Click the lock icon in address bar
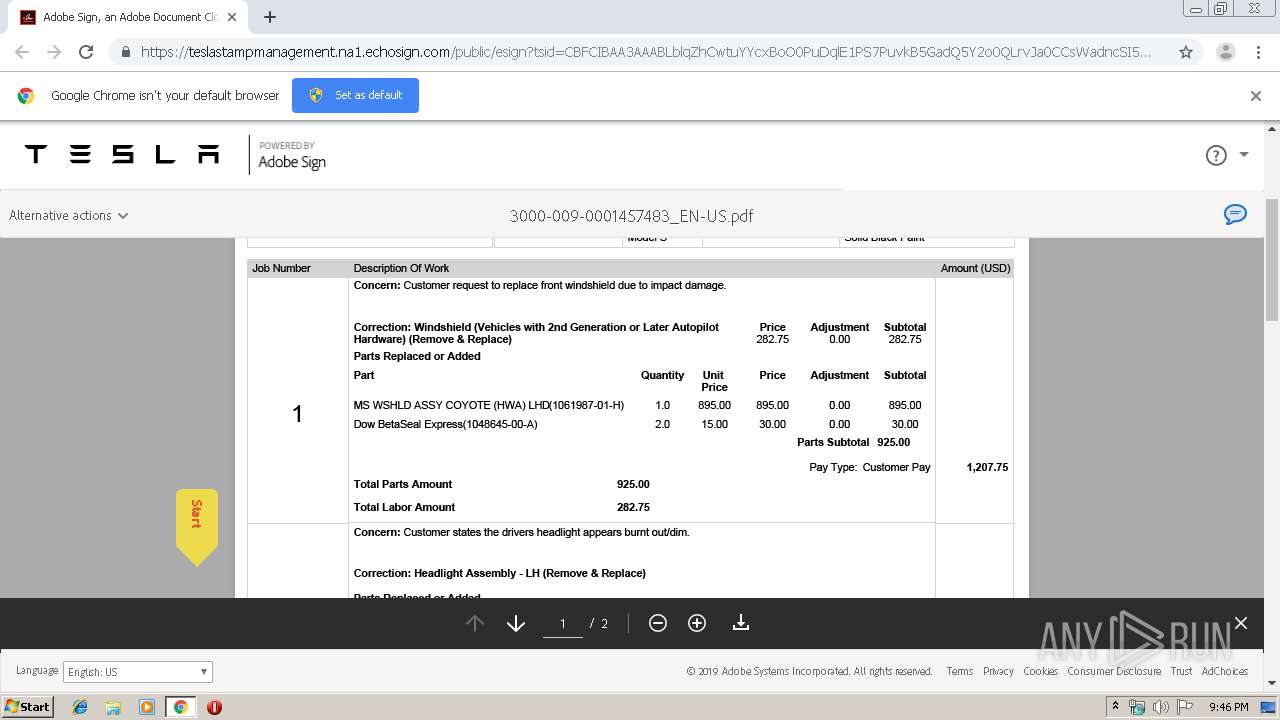 point(125,52)
